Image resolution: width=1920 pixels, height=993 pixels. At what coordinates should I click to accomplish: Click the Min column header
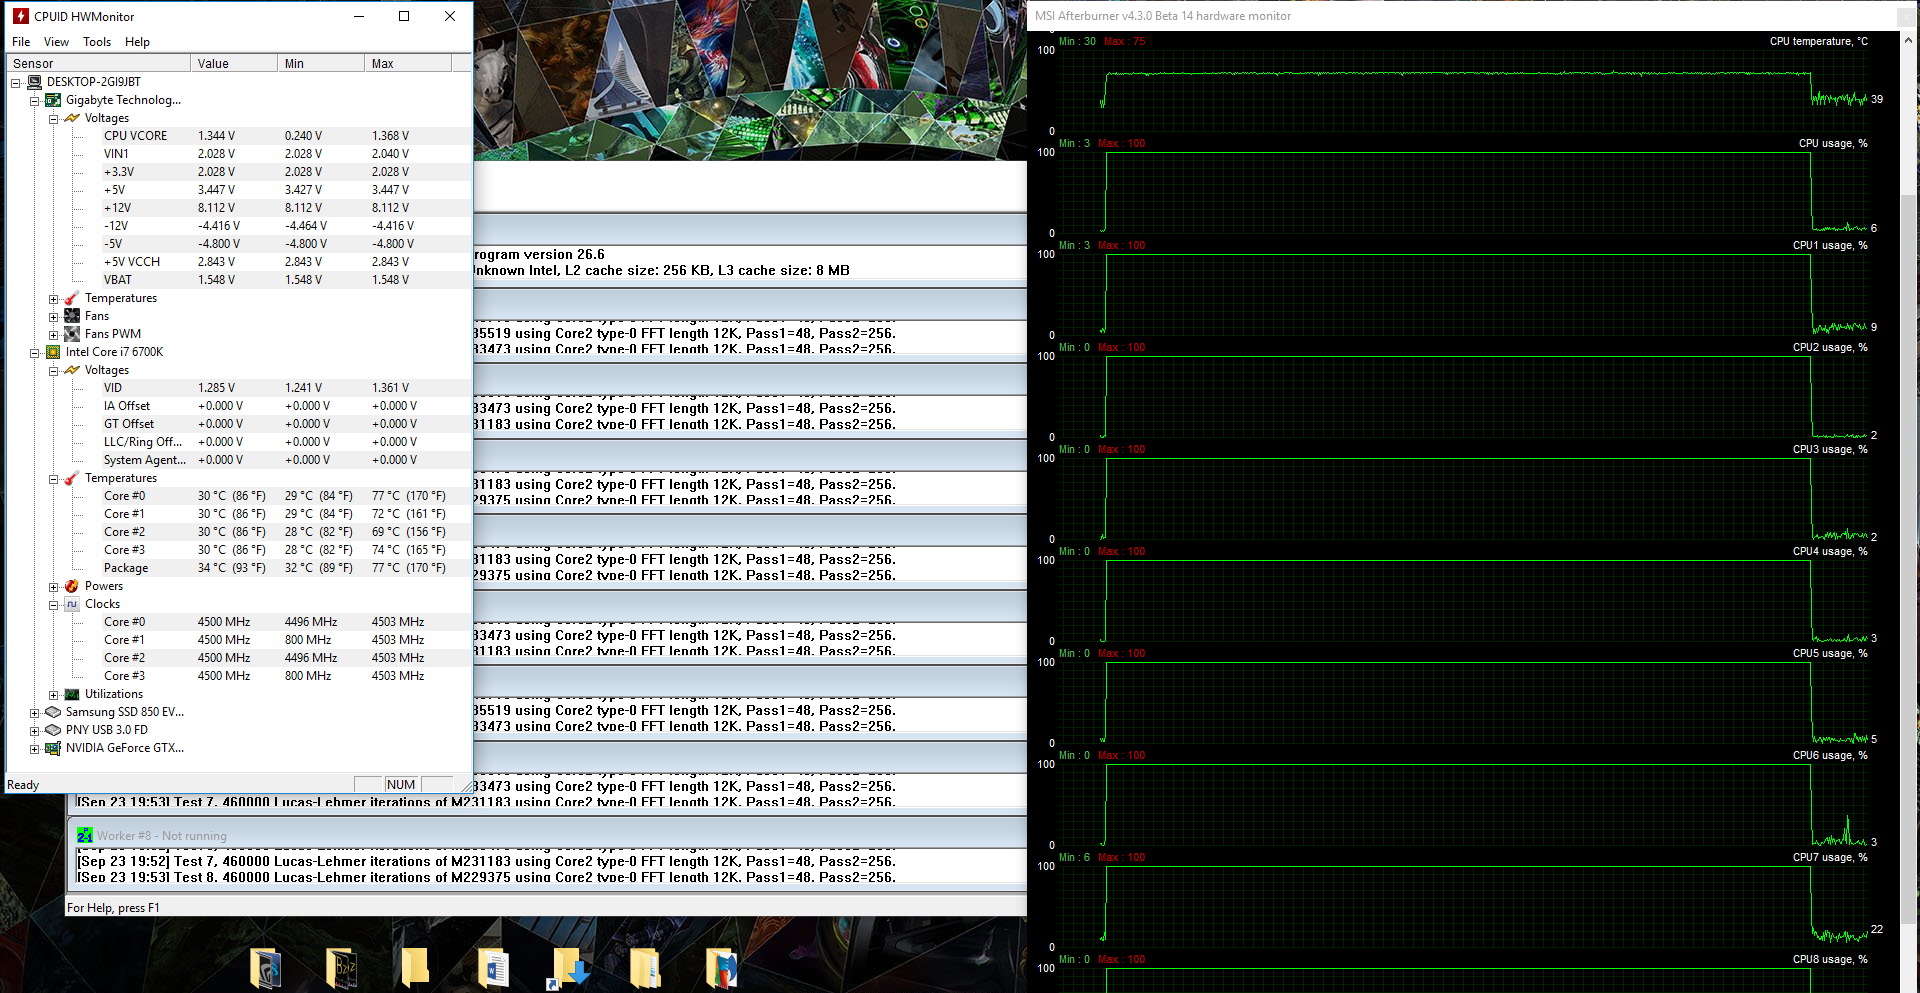[x=321, y=63]
